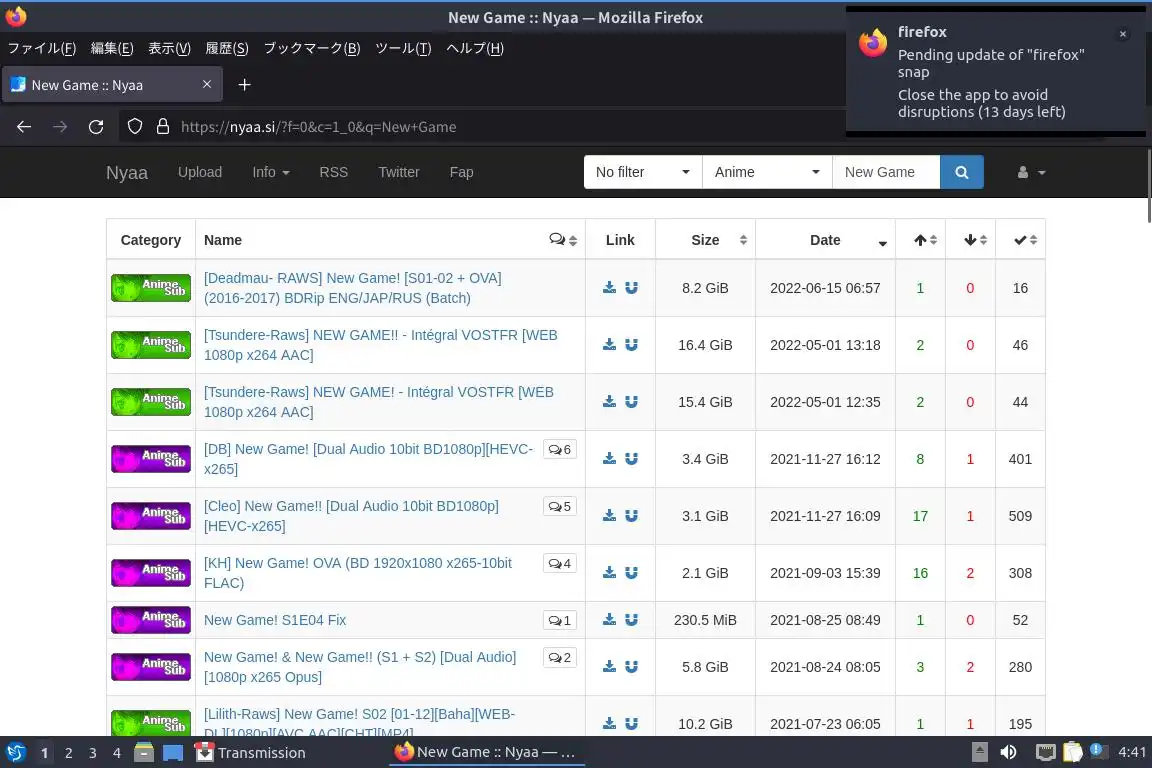The height and width of the screenshot is (768, 1152).
Task: Open the ブックマーク(B) menu
Action: (x=312, y=49)
